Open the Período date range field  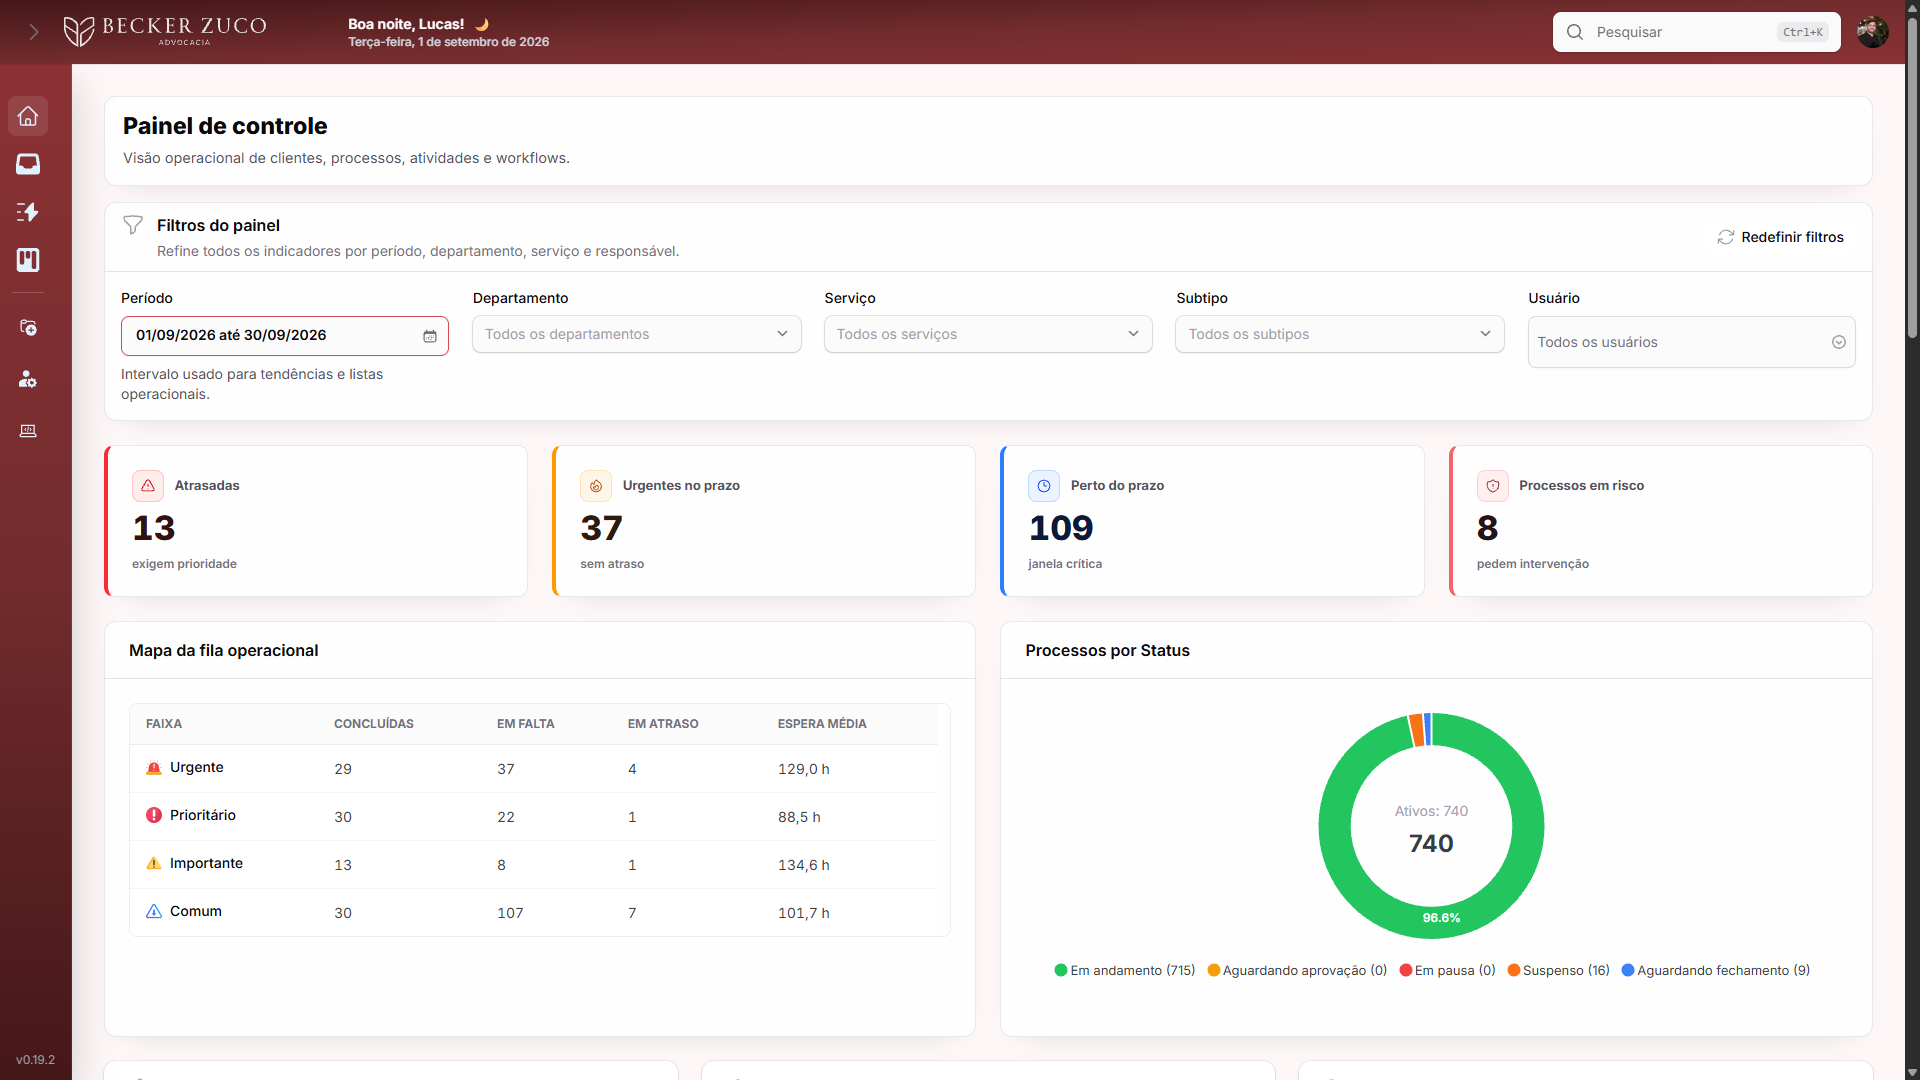[x=285, y=336]
